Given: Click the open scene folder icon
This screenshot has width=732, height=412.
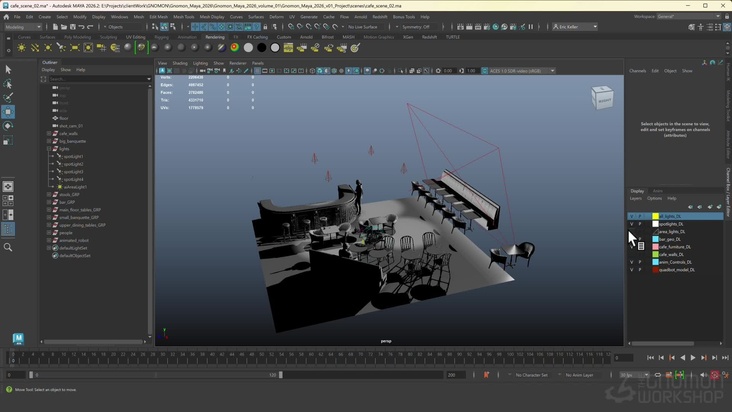Looking at the screenshot, I should click(x=64, y=27).
